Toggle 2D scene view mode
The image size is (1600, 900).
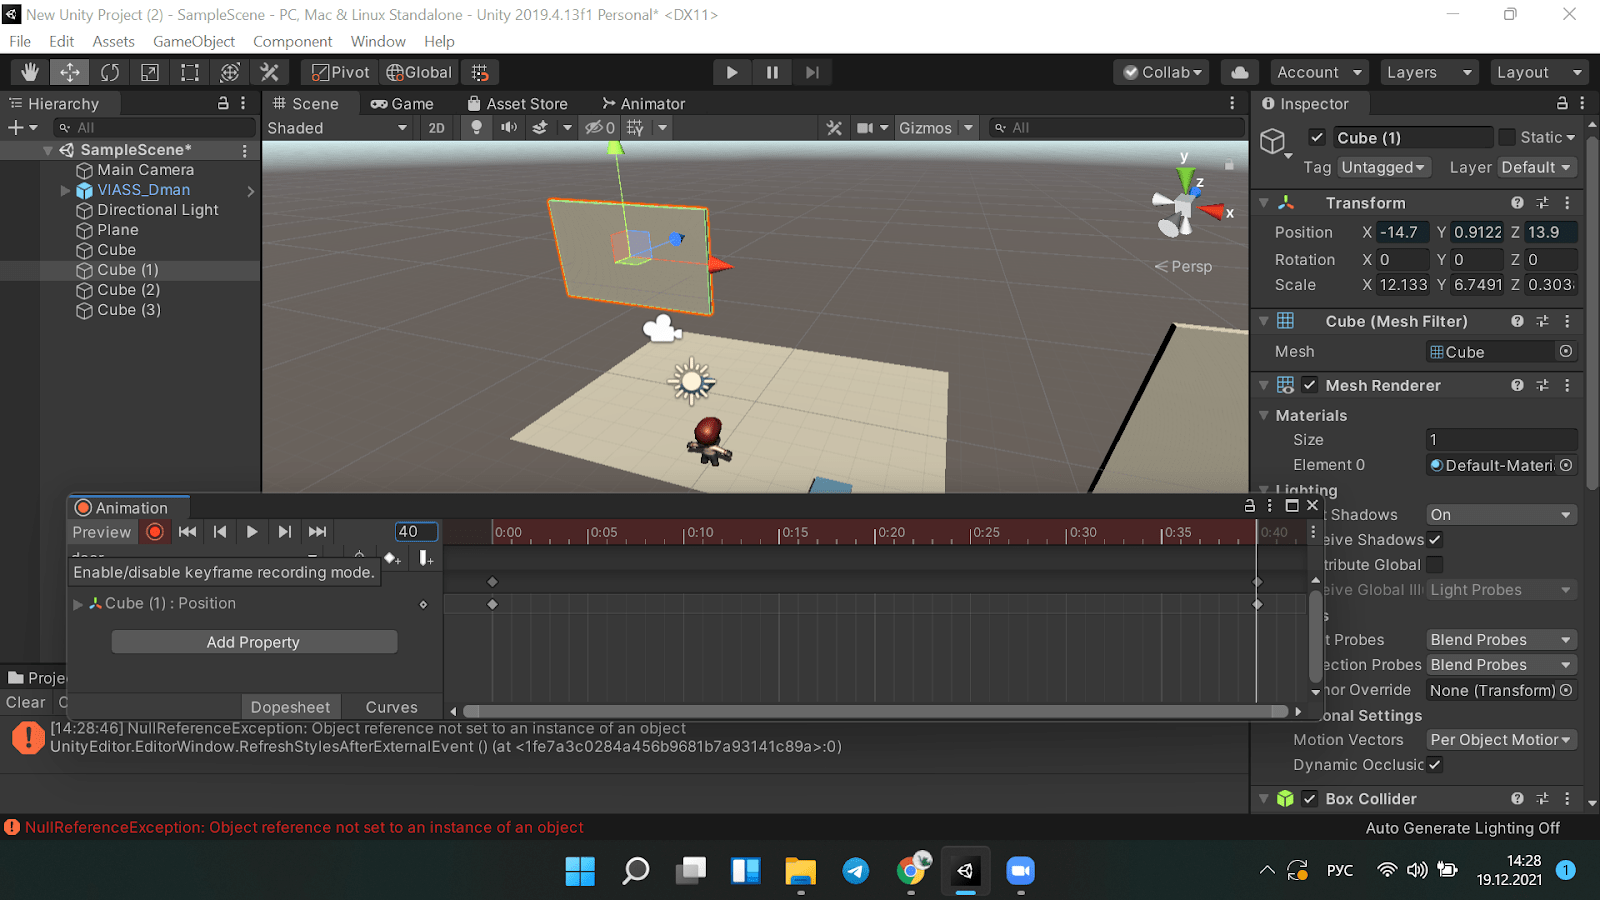(436, 128)
